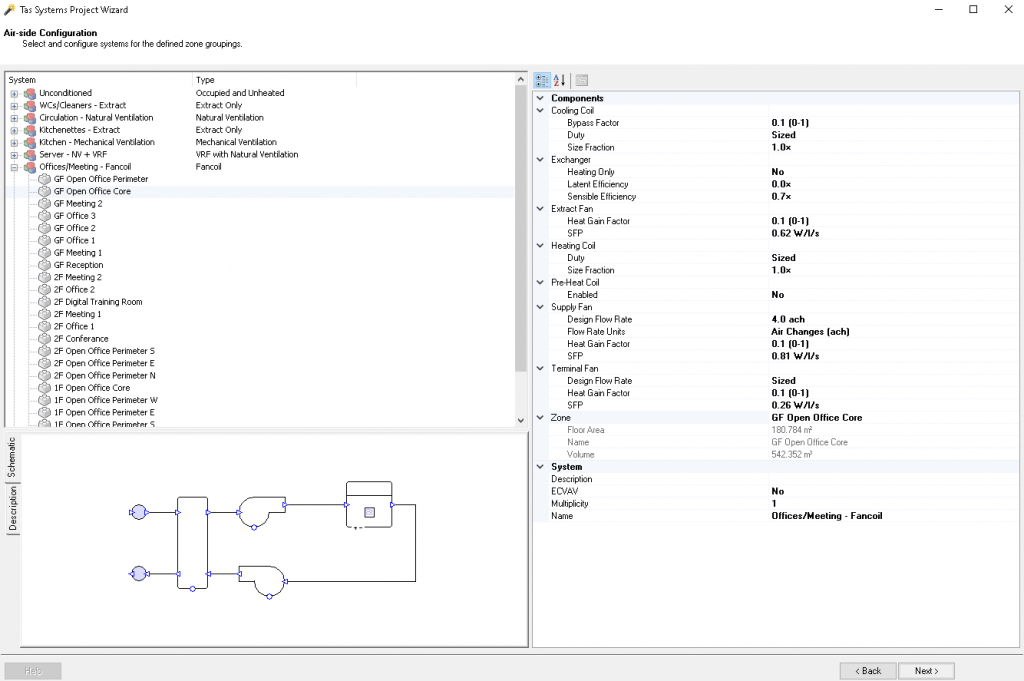The image size is (1024, 681).
Task: Click the extract fan in the lower schematic path
Action: coord(265,580)
